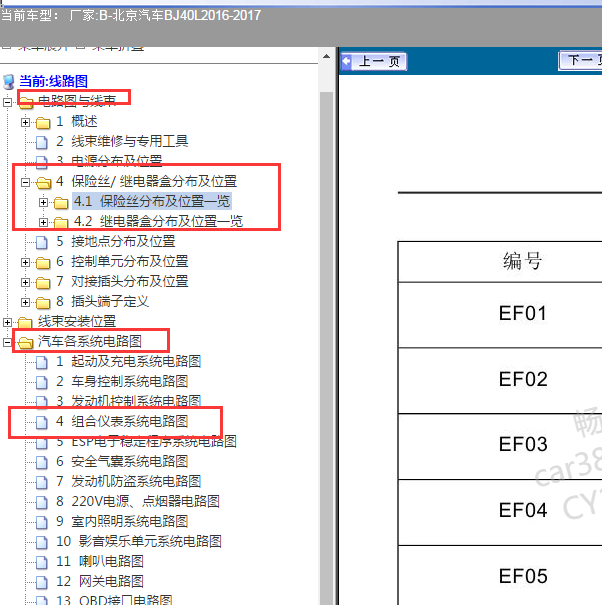Expand the 4.2 继电器盒分布及位置一览 node

pyautogui.click(x=43, y=222)
